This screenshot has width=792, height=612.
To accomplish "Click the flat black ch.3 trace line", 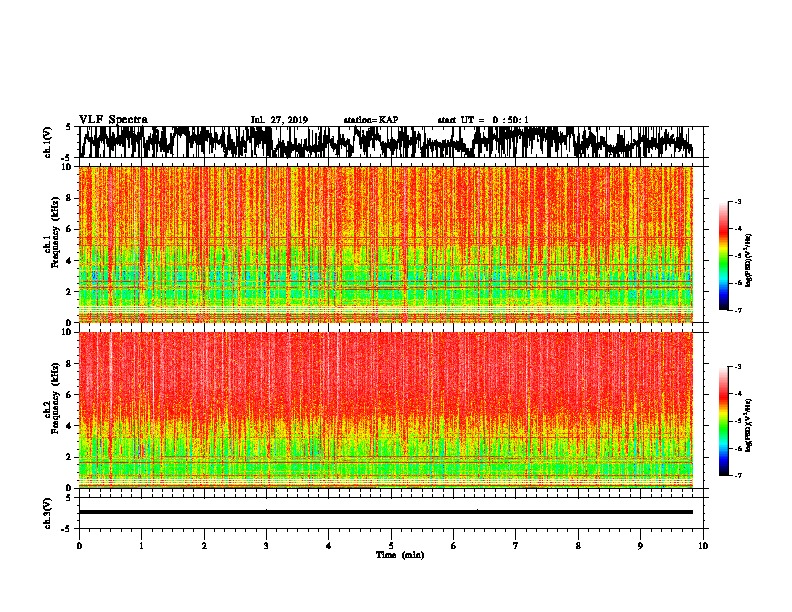I will (x=385, y=512).
